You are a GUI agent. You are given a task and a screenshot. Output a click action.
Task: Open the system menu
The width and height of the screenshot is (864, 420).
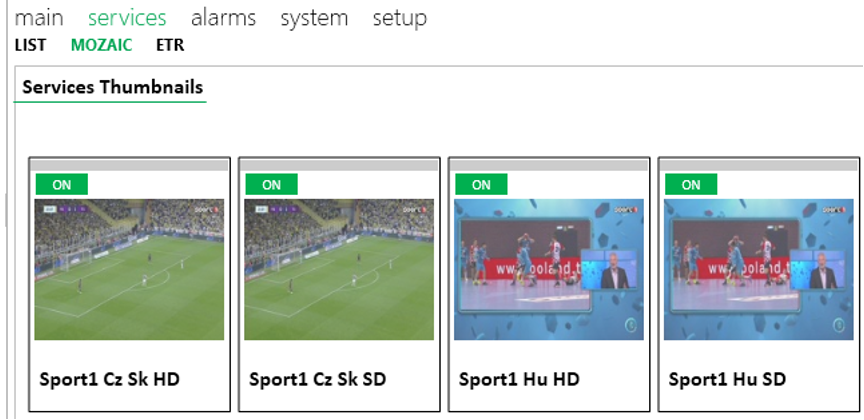coord(314,18)
